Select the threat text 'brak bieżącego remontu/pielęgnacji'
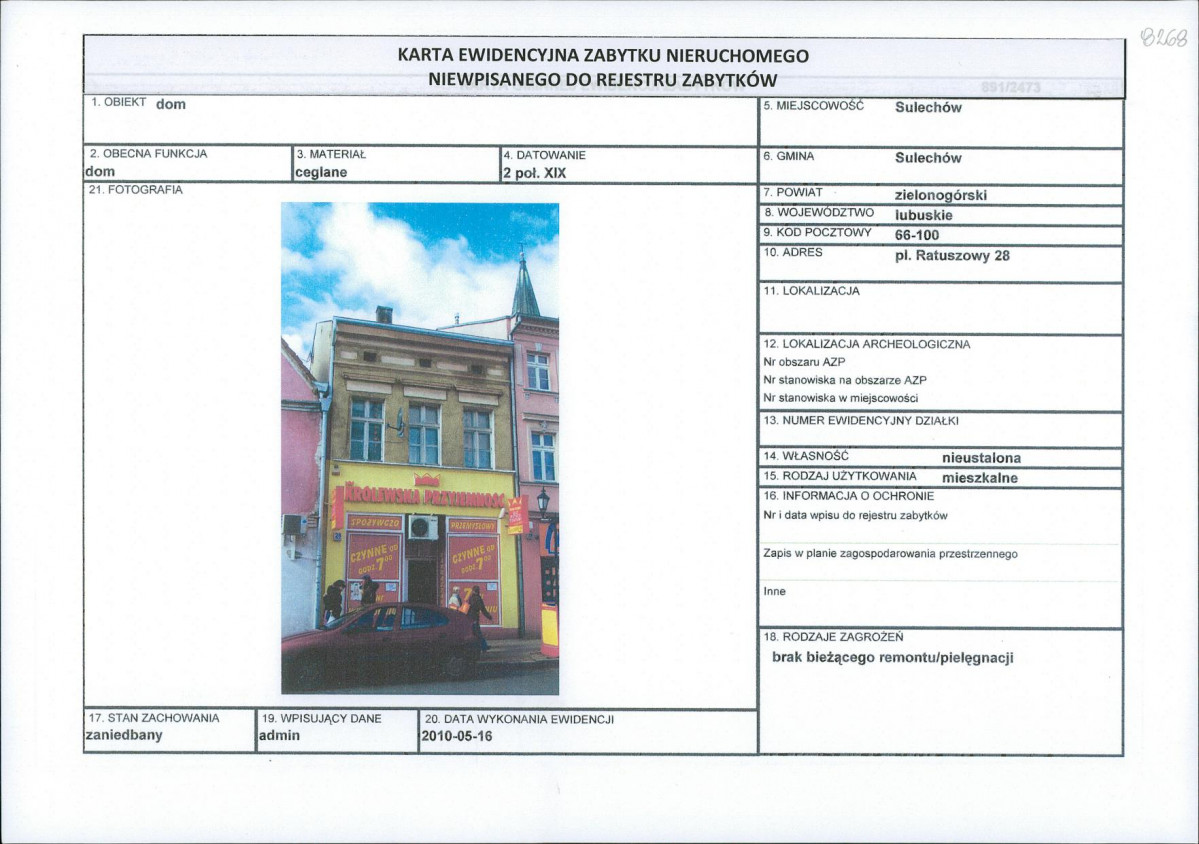 point(892,658)
